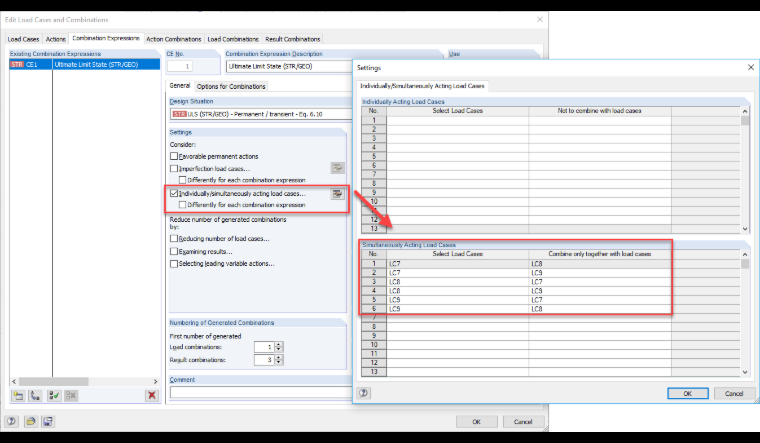Click row number 7 in Simultaneously Acting table
Image resolution: width=760 pixels, height=443 pixels.
tap(374, 318)
